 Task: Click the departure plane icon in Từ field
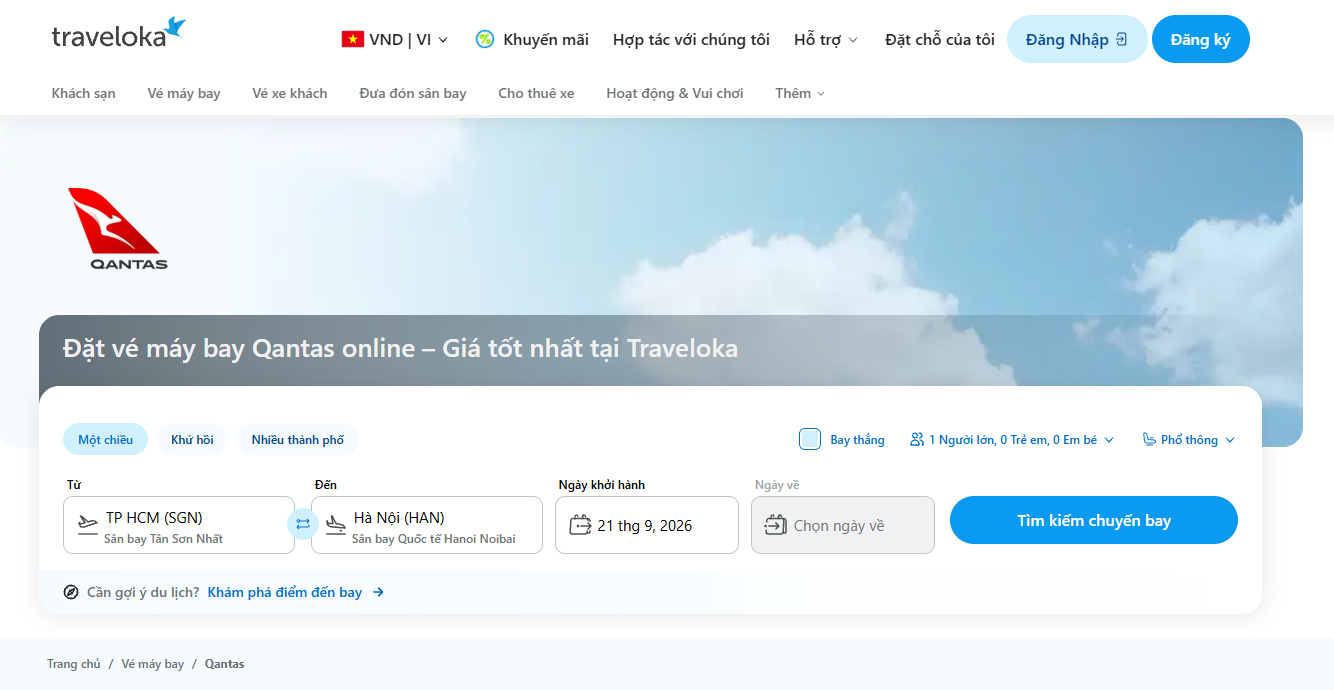point(87,524)
